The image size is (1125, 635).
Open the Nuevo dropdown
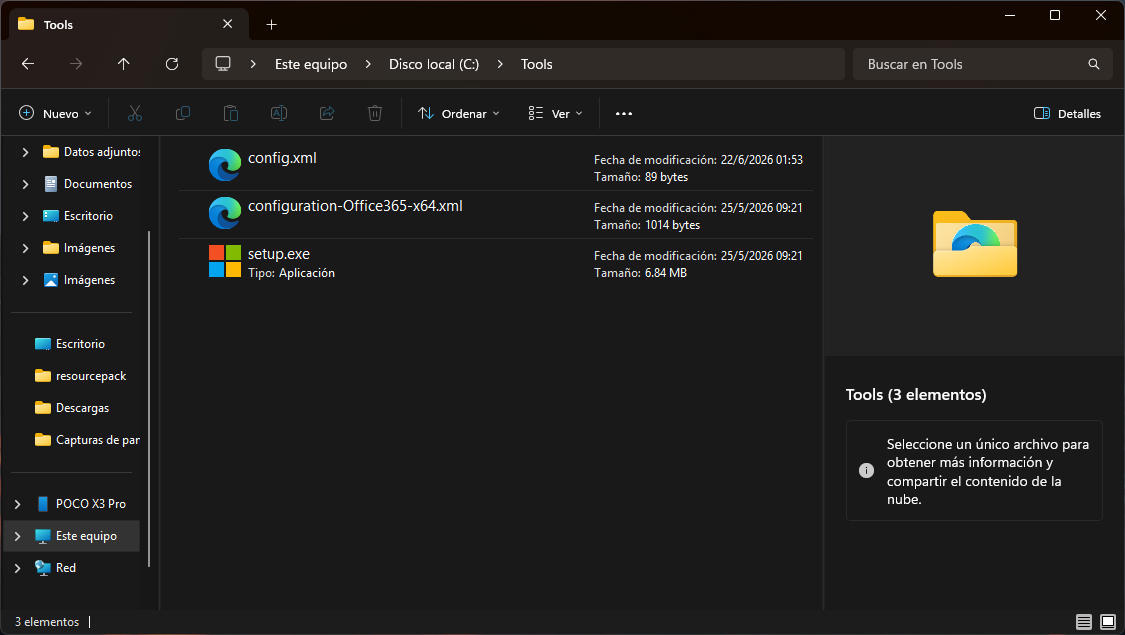pyautogui.click(x=56, y=113)
